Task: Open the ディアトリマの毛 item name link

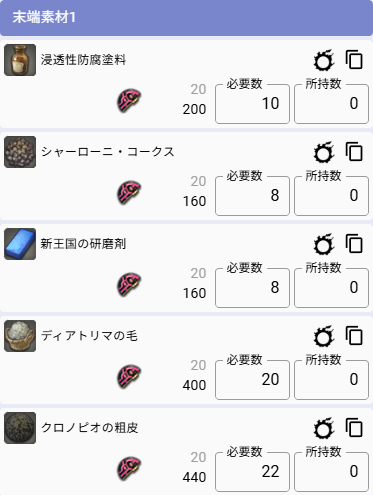Action: [89, 336]
